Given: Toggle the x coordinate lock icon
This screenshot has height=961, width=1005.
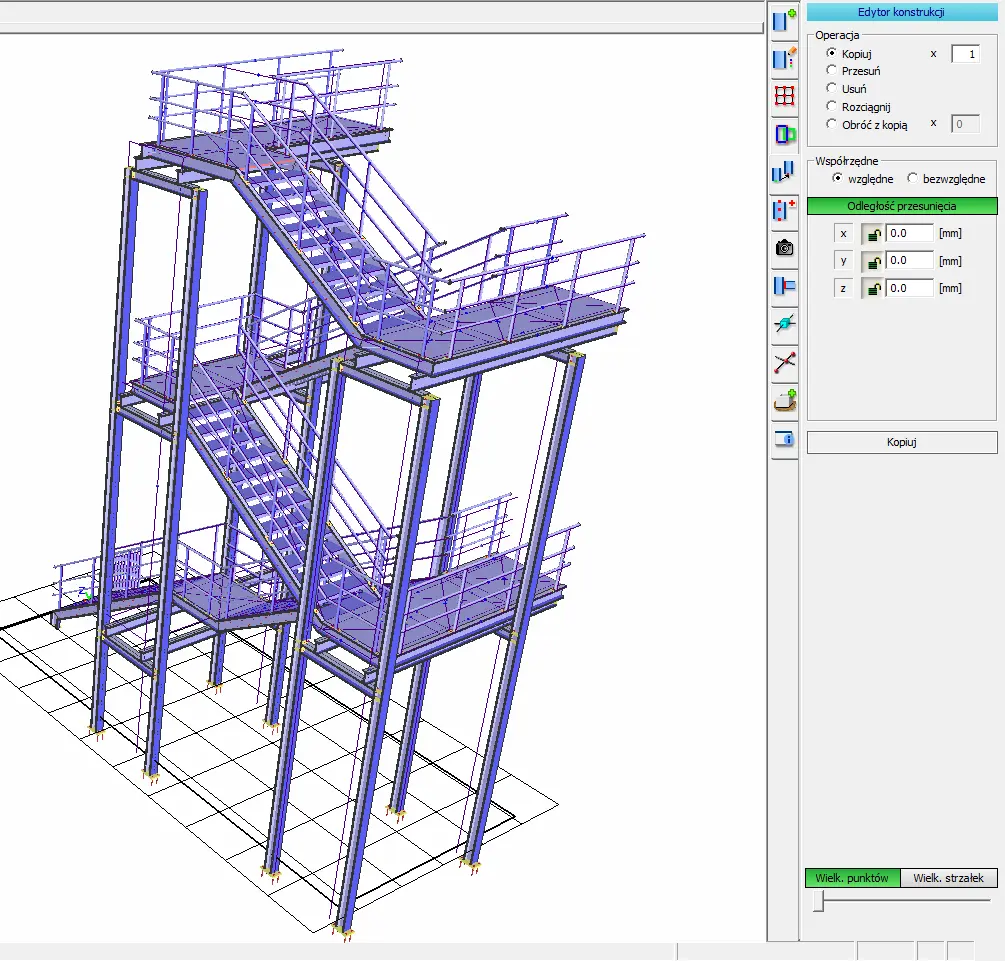Looking at the screenshot, I should 873,234.
